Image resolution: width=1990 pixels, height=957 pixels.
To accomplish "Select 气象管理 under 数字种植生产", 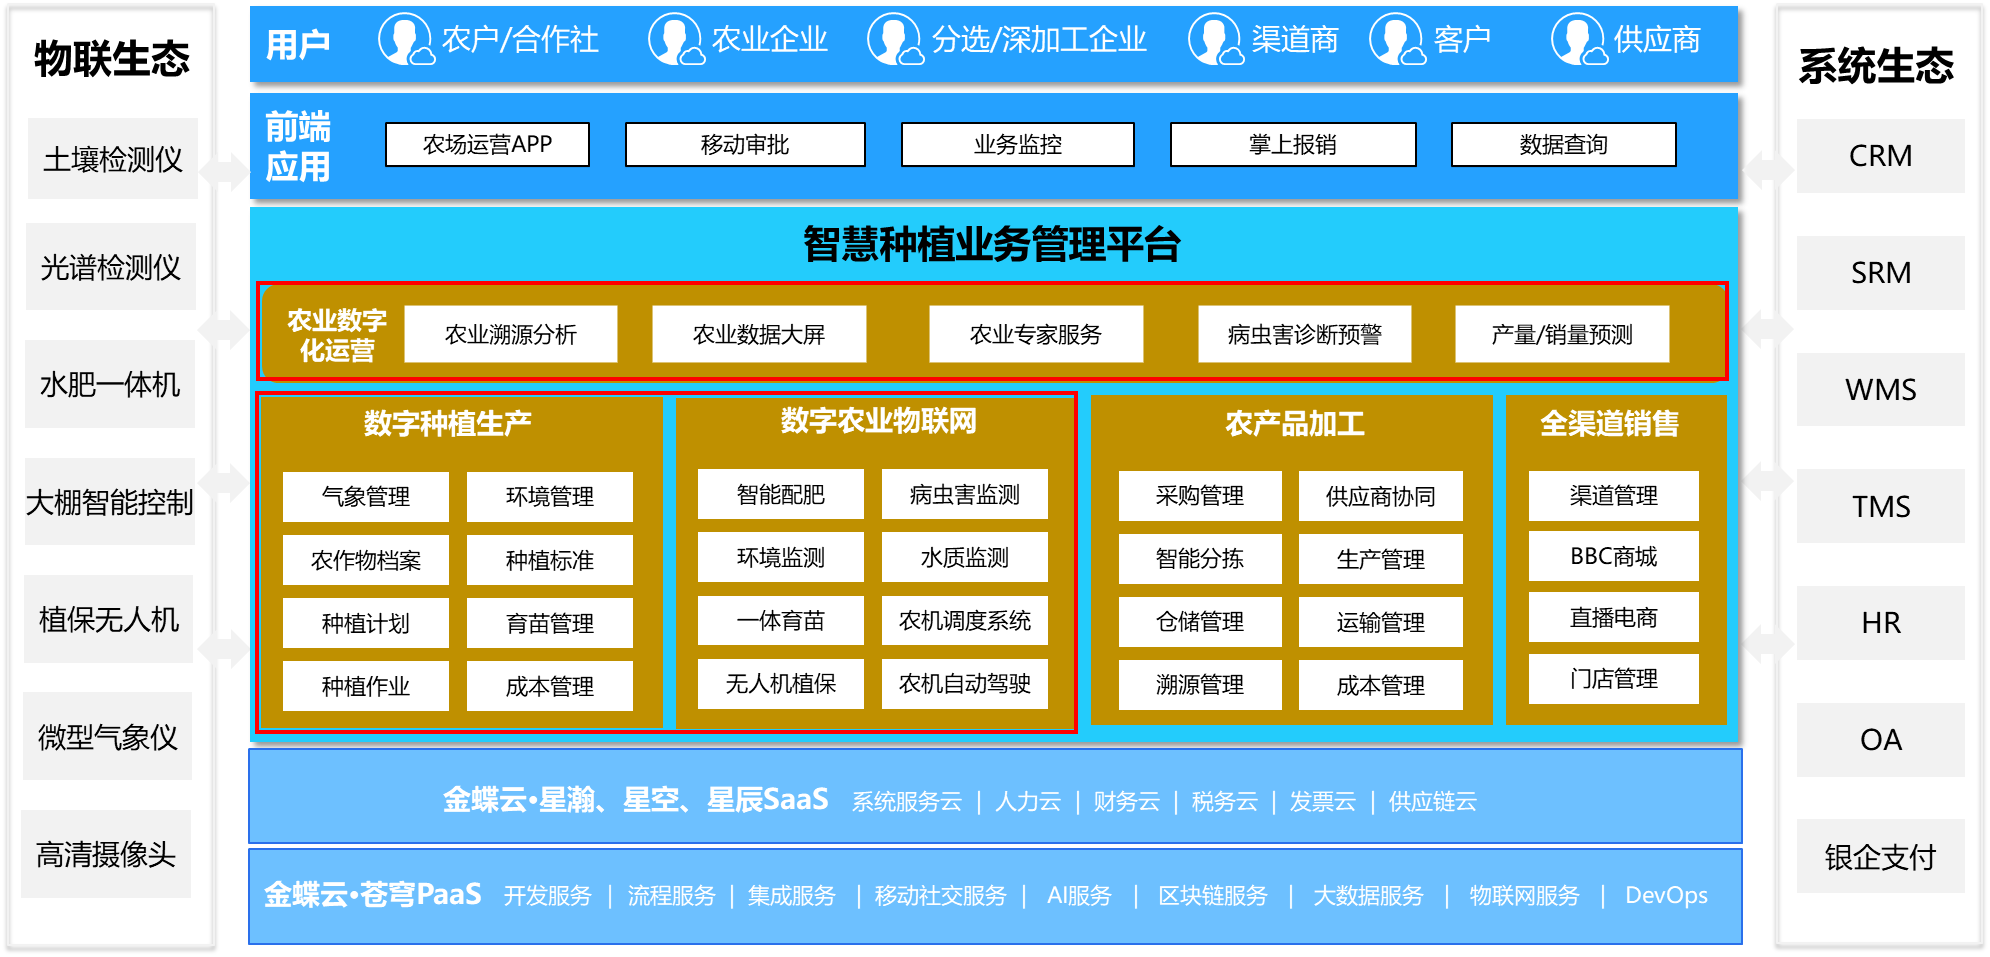I will 366,497.
